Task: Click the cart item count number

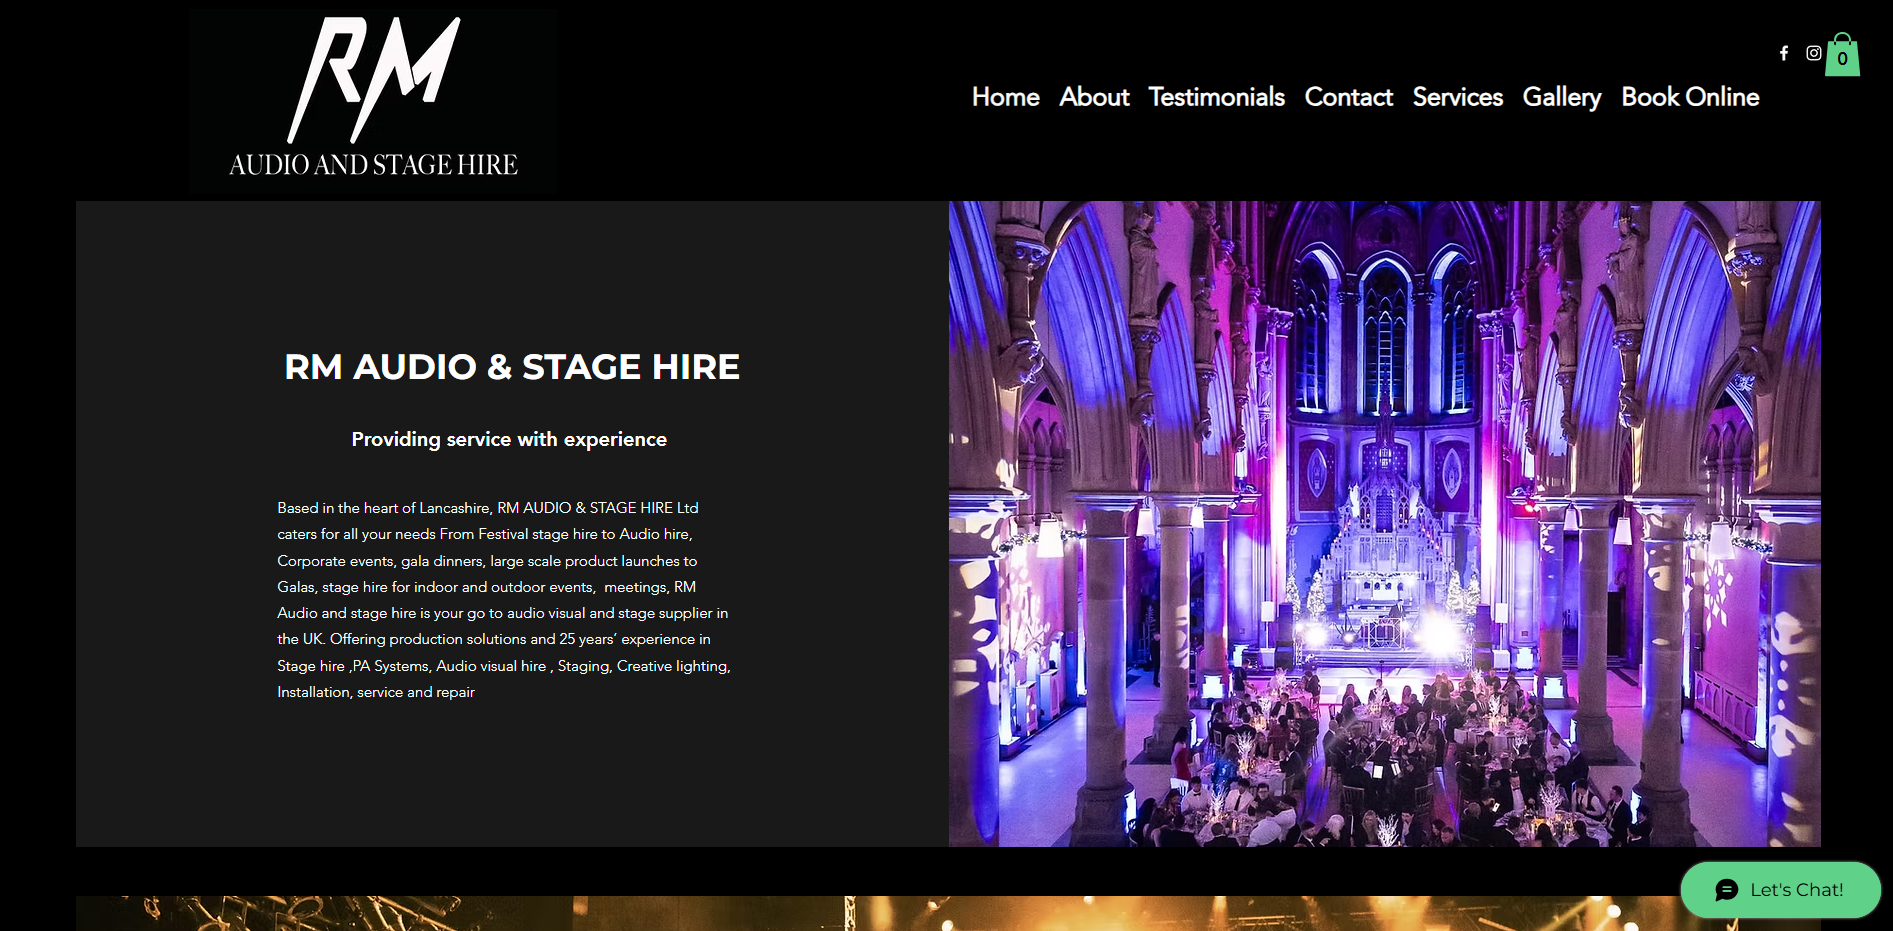Action: (x=1842, y=59)
